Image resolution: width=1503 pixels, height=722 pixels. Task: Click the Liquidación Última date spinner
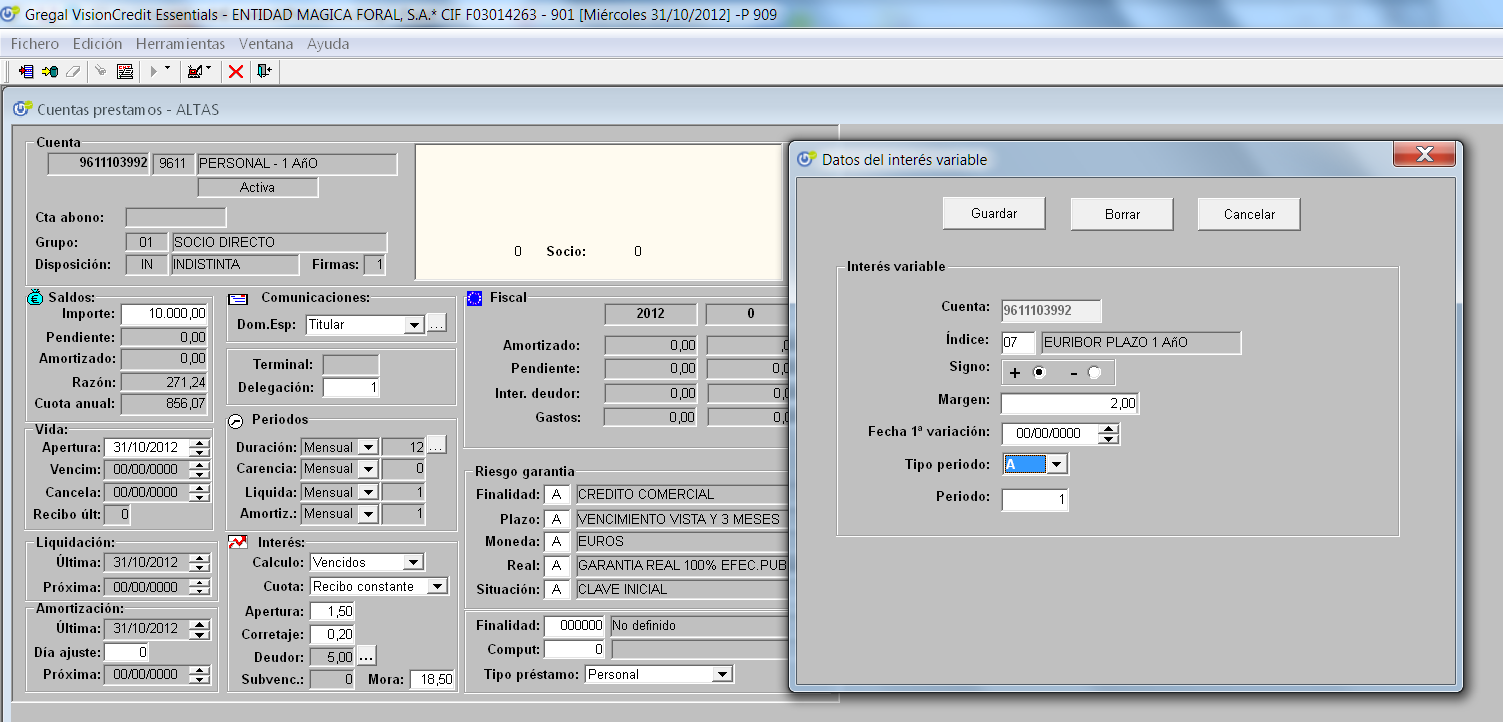[x=200, y=562]
